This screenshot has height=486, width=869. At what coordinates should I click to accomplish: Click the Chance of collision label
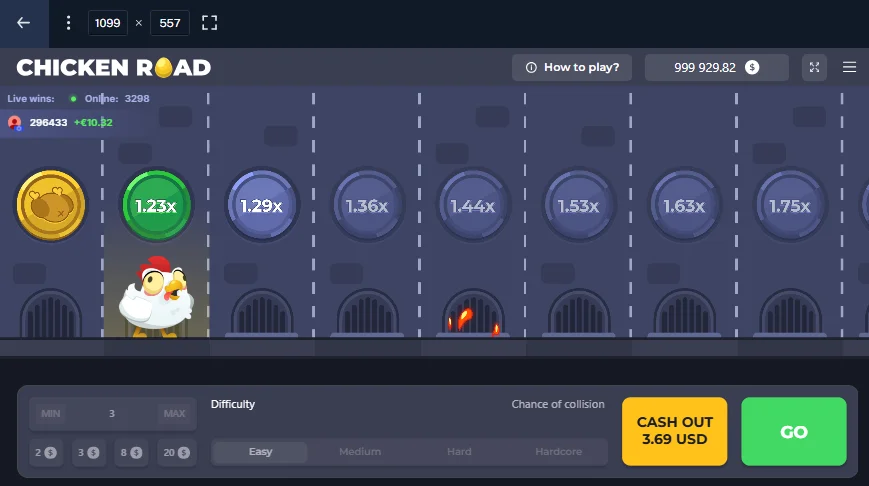pyautogui.click(x=558, y=404)
